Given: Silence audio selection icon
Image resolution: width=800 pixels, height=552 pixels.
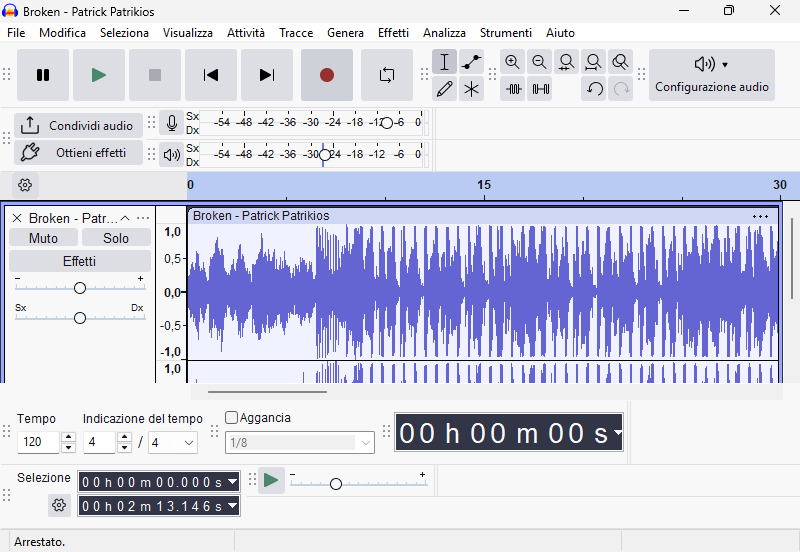Looking at the screenshot, I should 540,89.
